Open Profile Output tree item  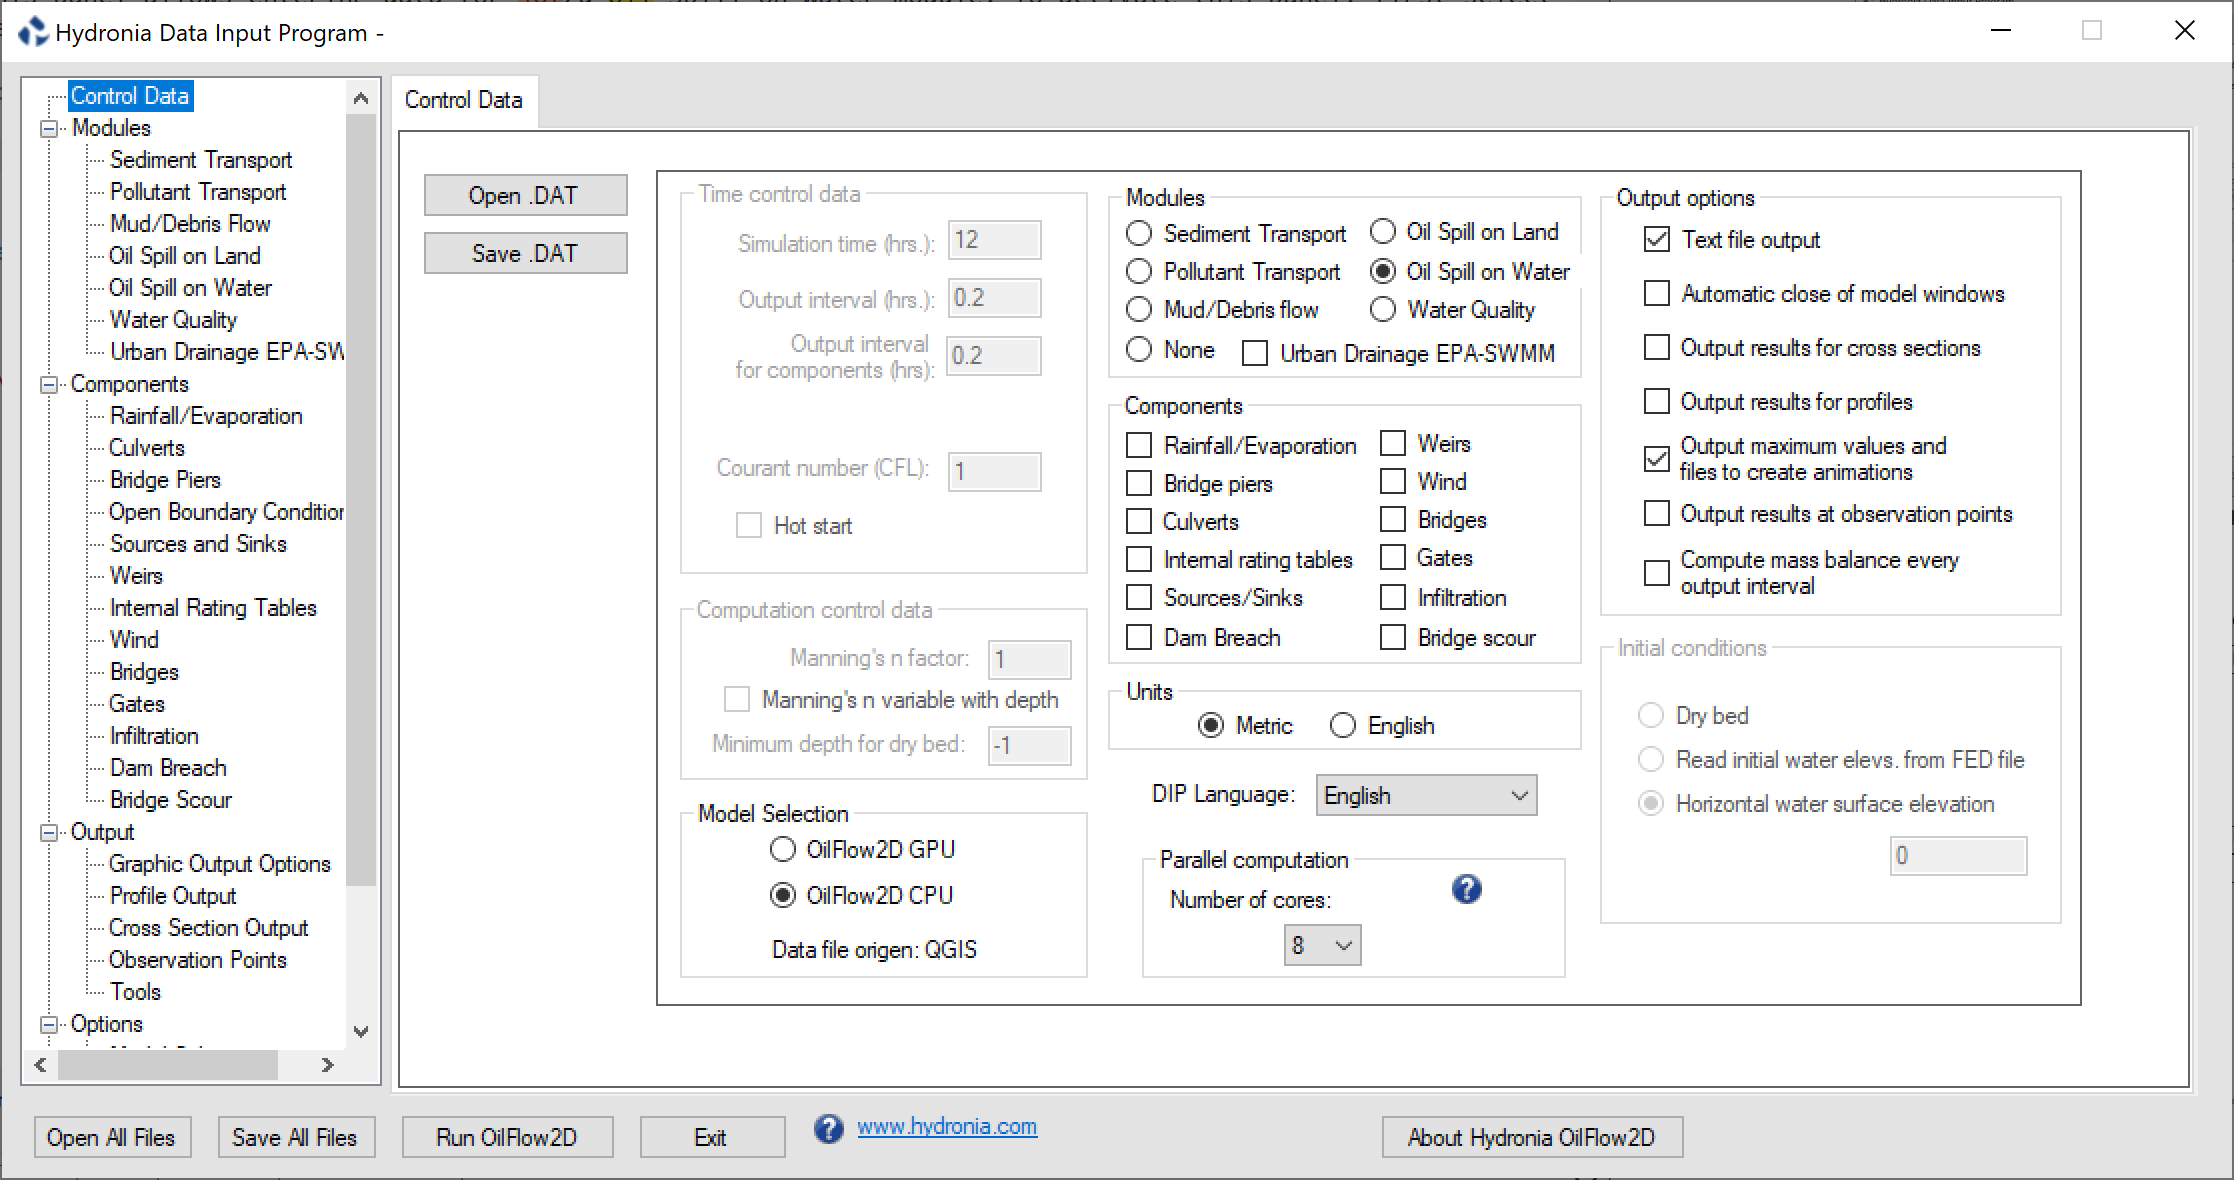[173, 896]
